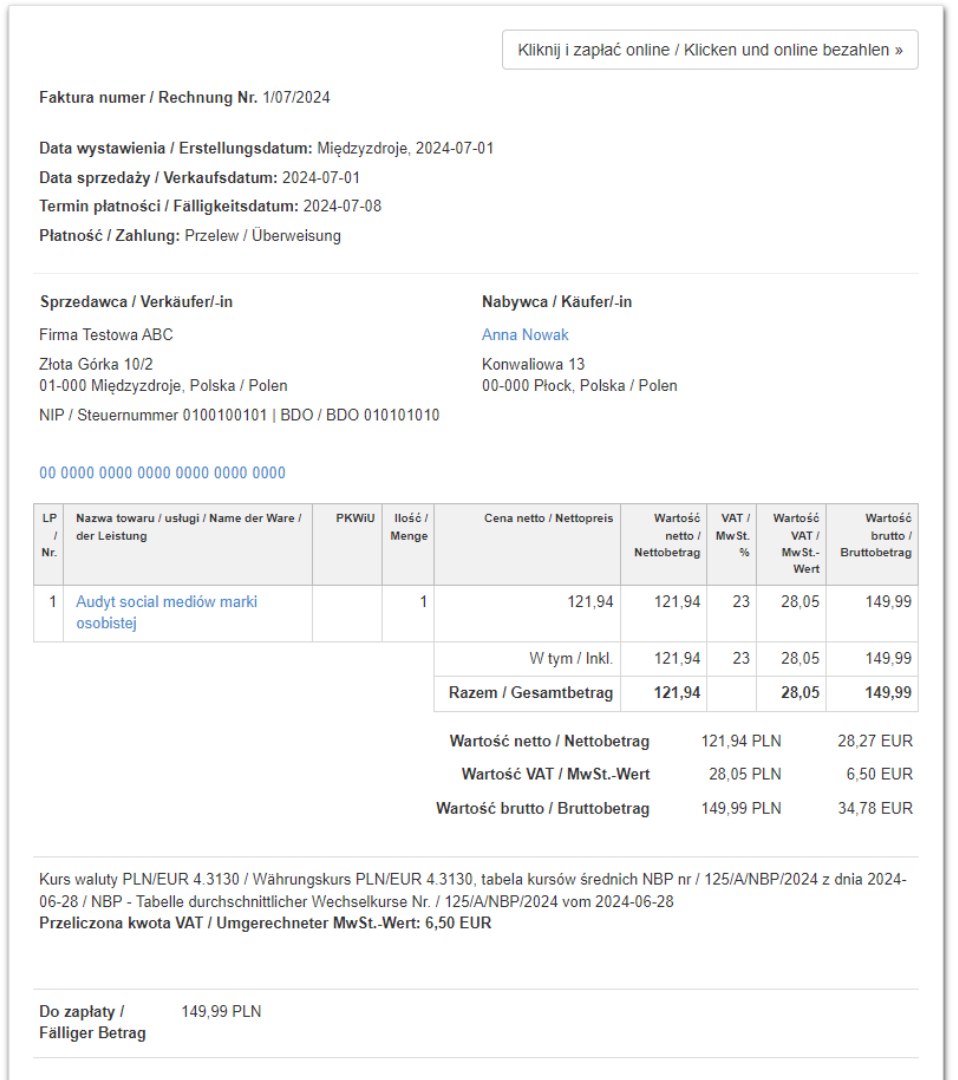
Task: Open product link 'Audyt social mediów marki osobistej'
Action: (166, 612)
